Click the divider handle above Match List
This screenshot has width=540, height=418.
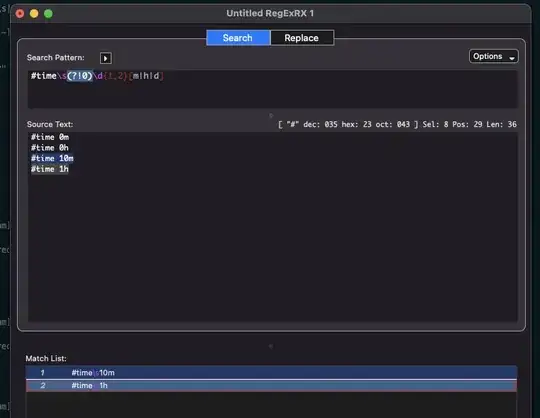point(271,346)
